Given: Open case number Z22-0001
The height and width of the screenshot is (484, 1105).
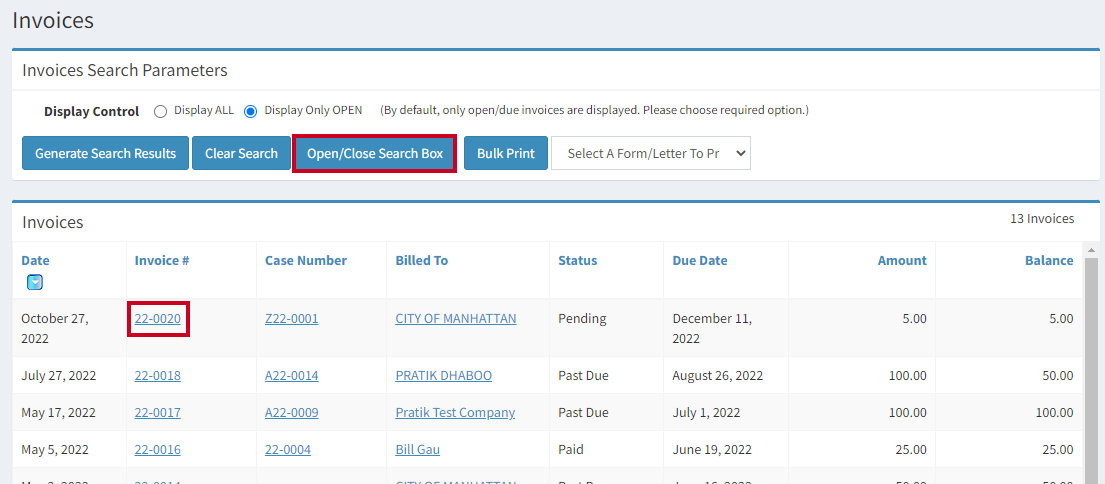Looking at the screenshot, I should pyautogui.click(x=292, y=318).
